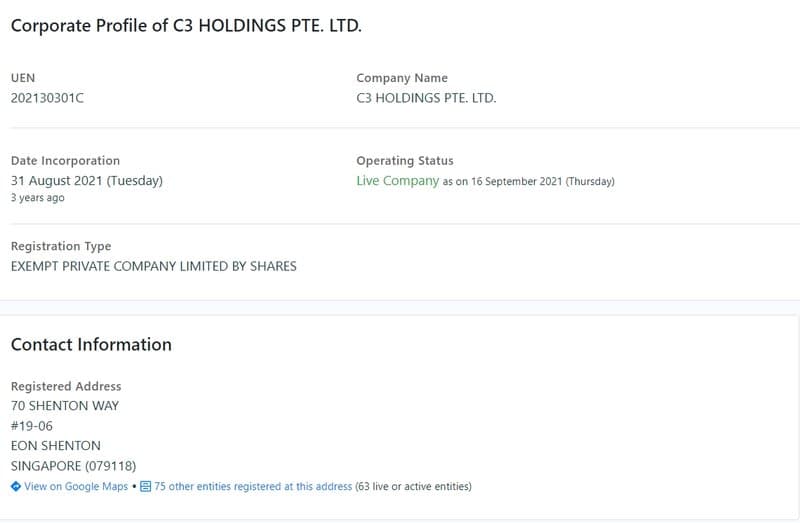The height and width of the screenshot is (523, 800).
Task: Click the UEN number 202130301C
Action: [x=47, y=98]
